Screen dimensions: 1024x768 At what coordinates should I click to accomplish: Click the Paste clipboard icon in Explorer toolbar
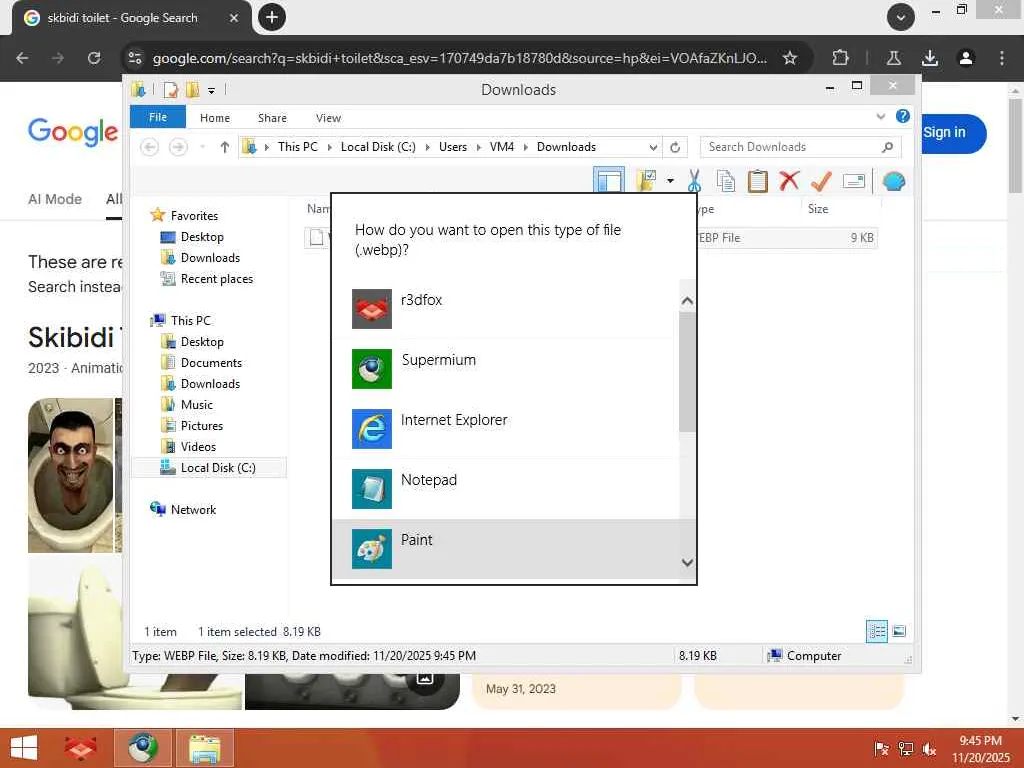(757, 181)
